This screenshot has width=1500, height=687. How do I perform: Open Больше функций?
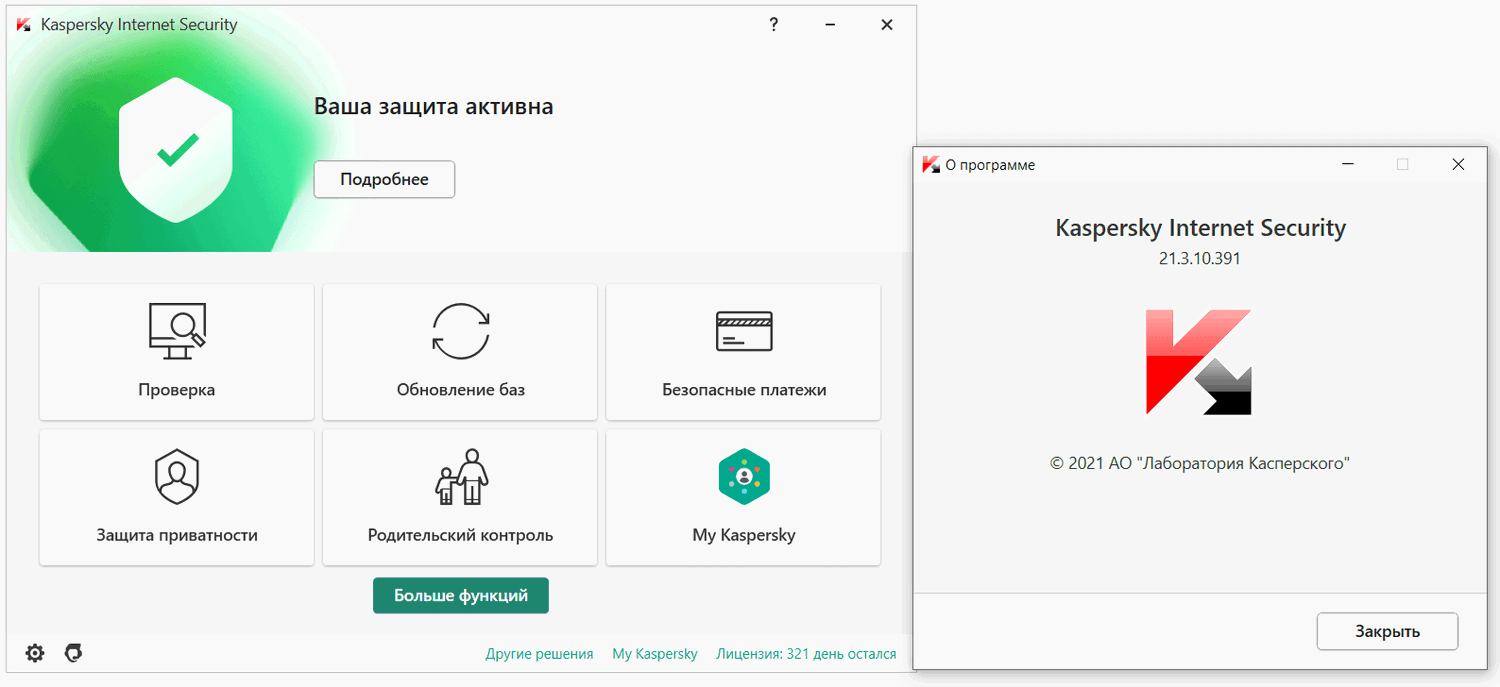[x=460, y=595]
